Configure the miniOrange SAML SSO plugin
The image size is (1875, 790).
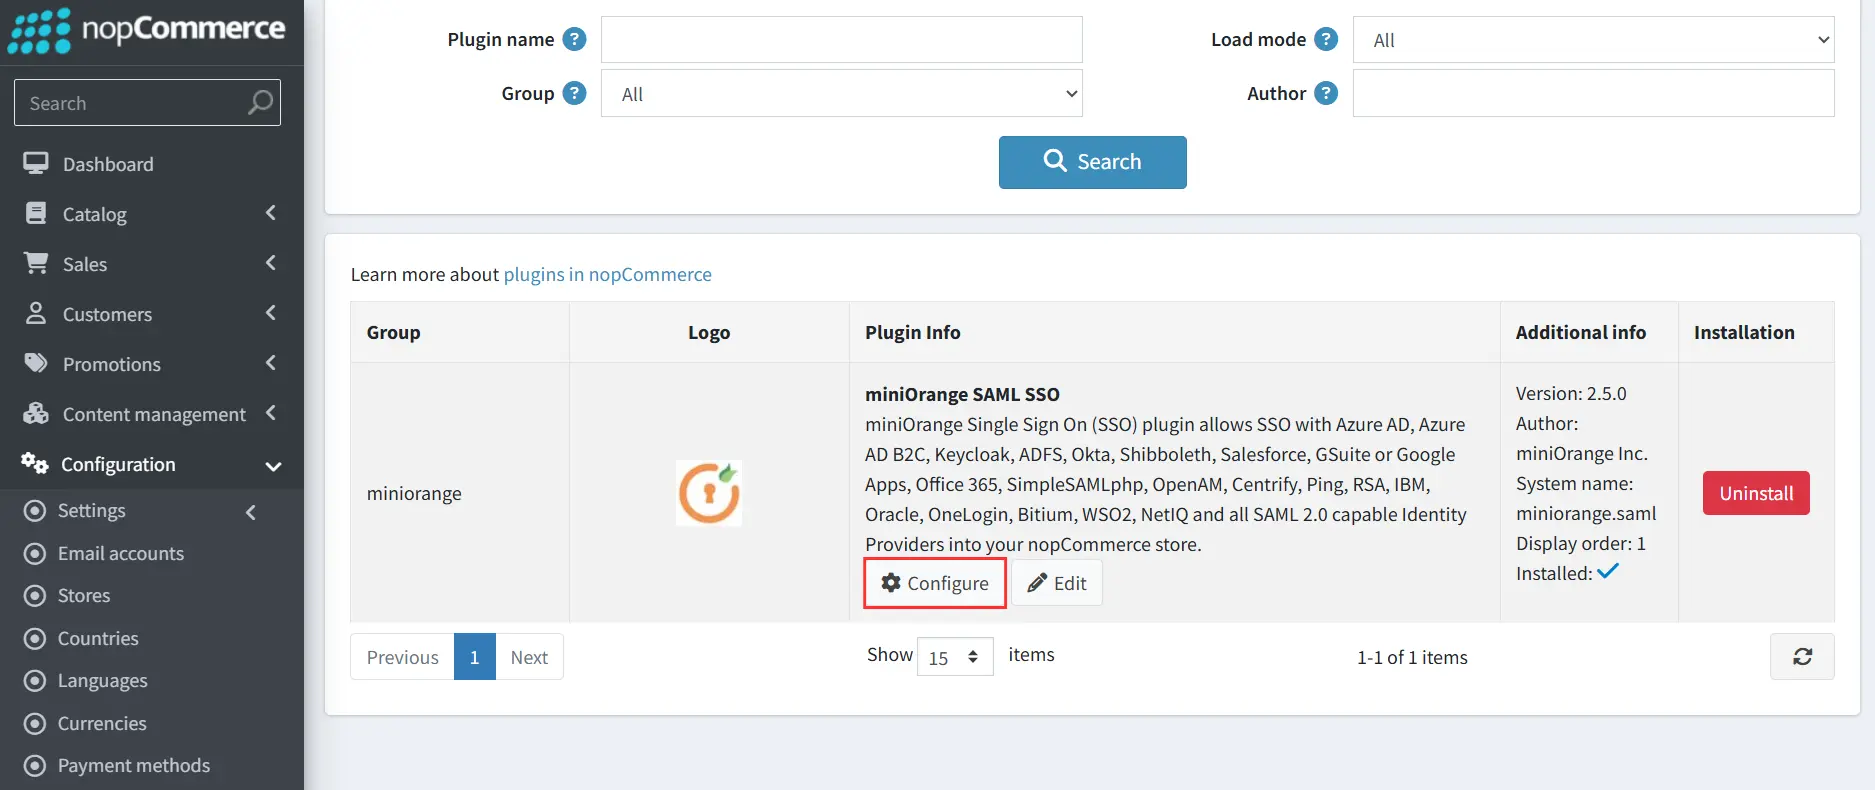click(x=935, y=583)
